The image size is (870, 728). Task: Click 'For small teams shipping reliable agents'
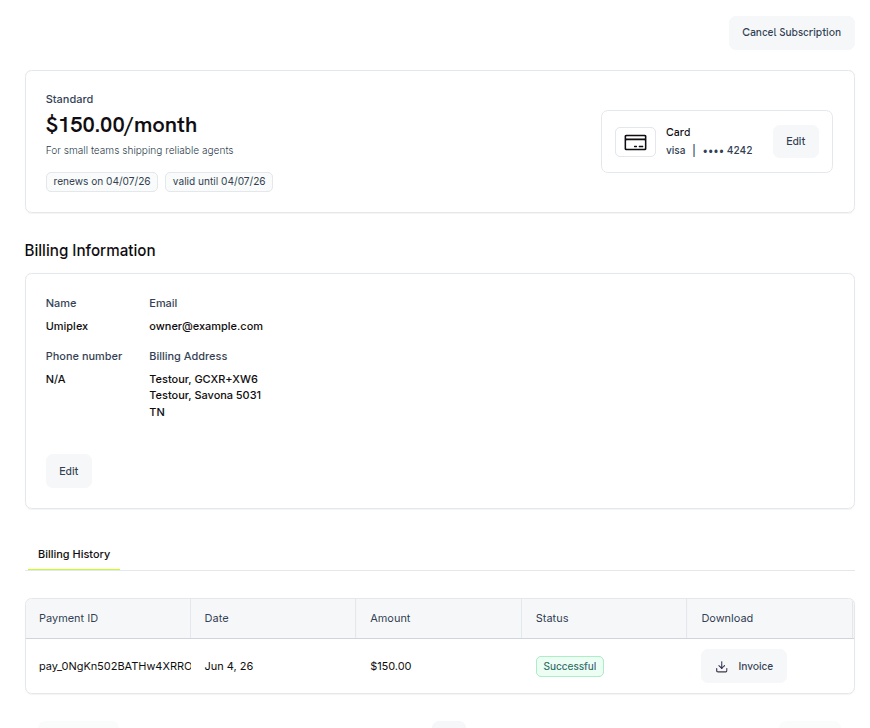(139, 150)
